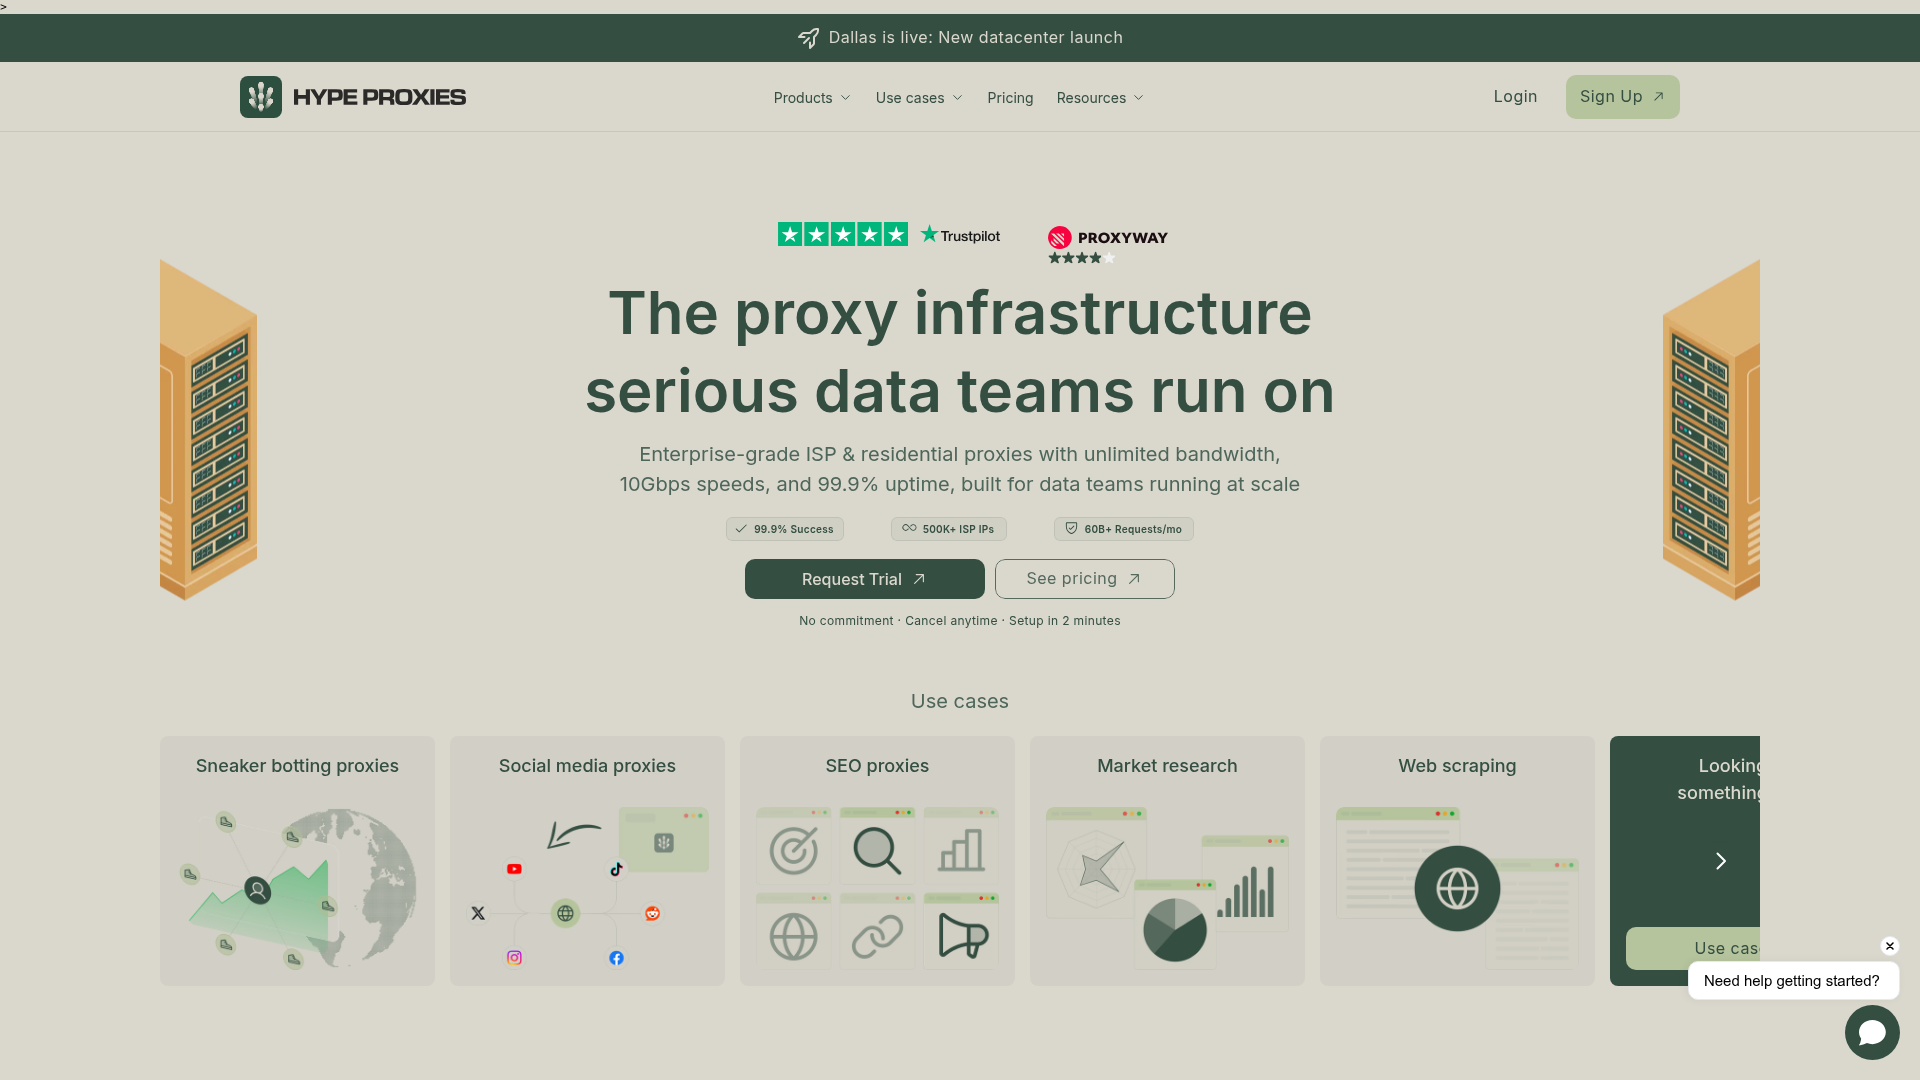Screen dimensions: 1920x1080
Task: Click the globe icon on Web scraping card
Action: pos(1457,888)
